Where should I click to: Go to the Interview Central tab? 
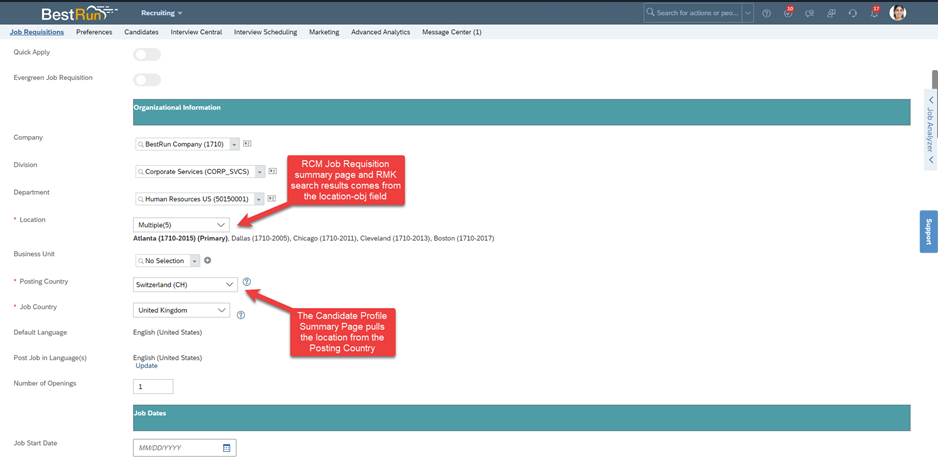click(x=196, y=32)
